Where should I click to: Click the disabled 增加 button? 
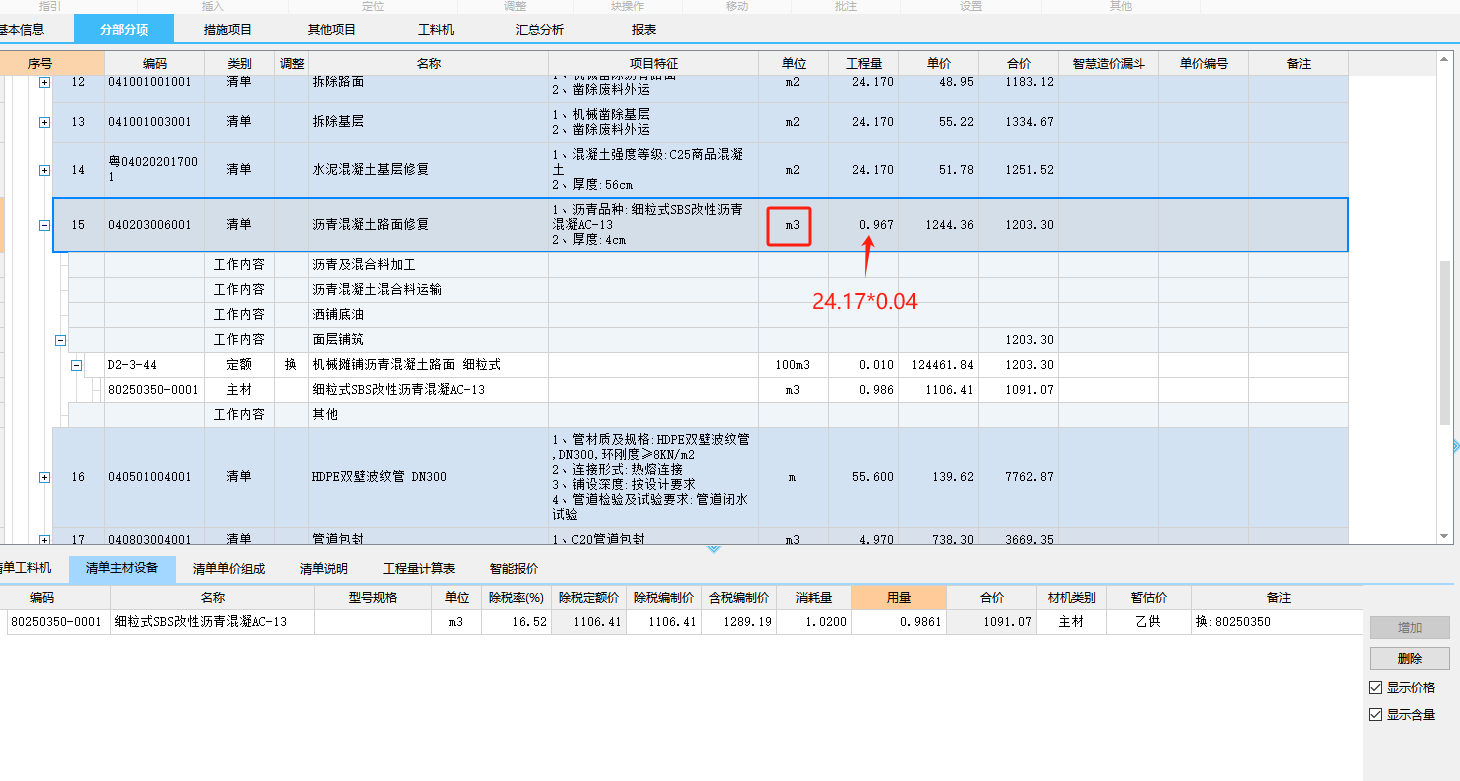pyautogui.click(x=1410, y=628)
